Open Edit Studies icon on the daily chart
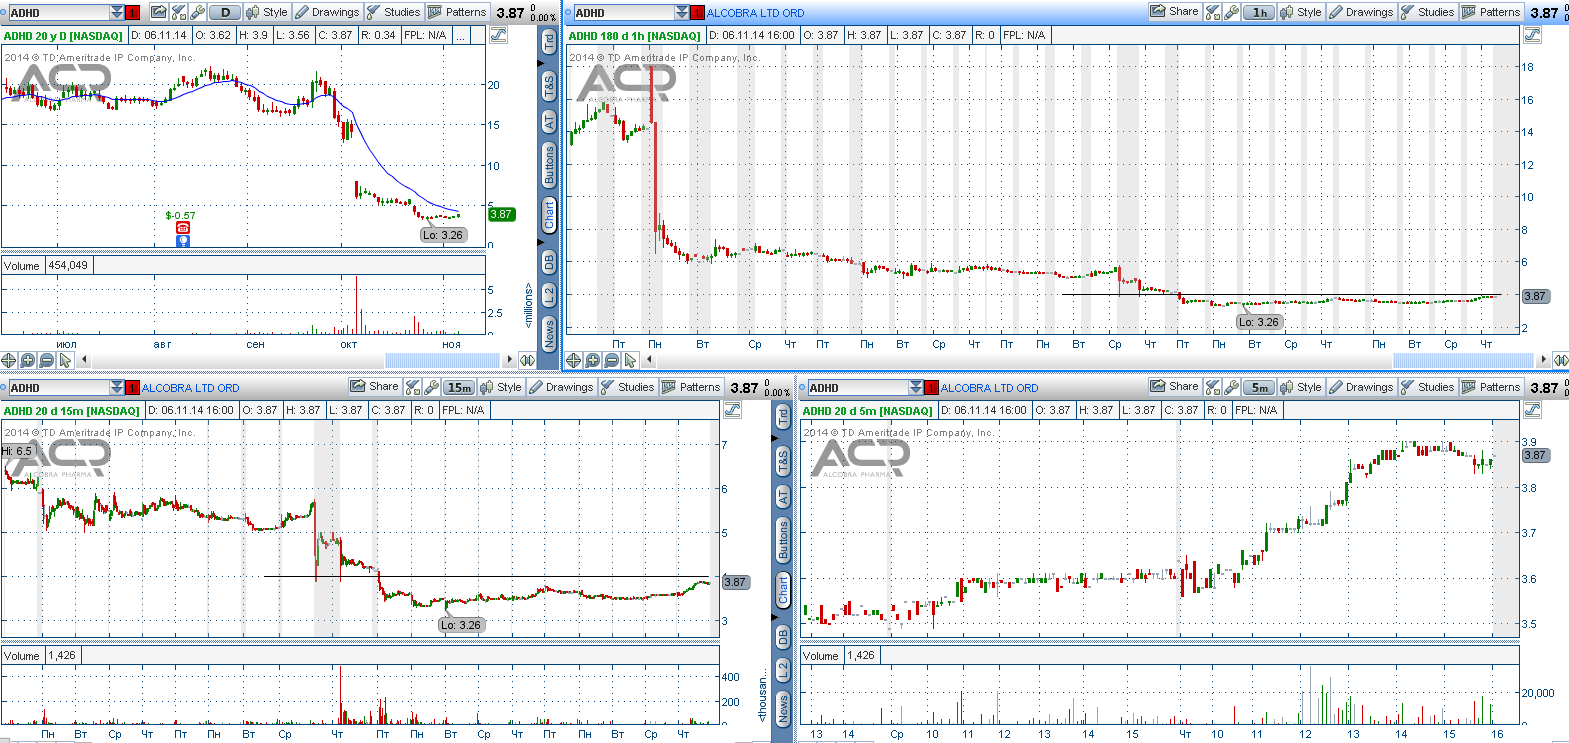This screenshot has height=743, width=1569. click(x=178, y=12)
